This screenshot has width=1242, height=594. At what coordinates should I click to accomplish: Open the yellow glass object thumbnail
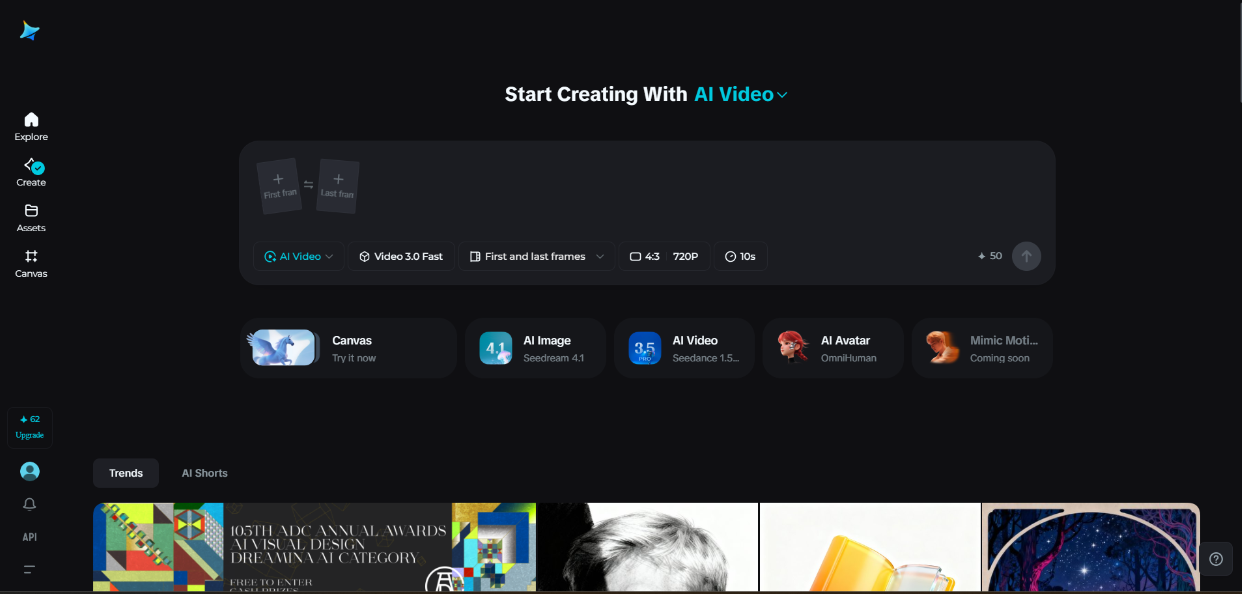click(870, 547)
